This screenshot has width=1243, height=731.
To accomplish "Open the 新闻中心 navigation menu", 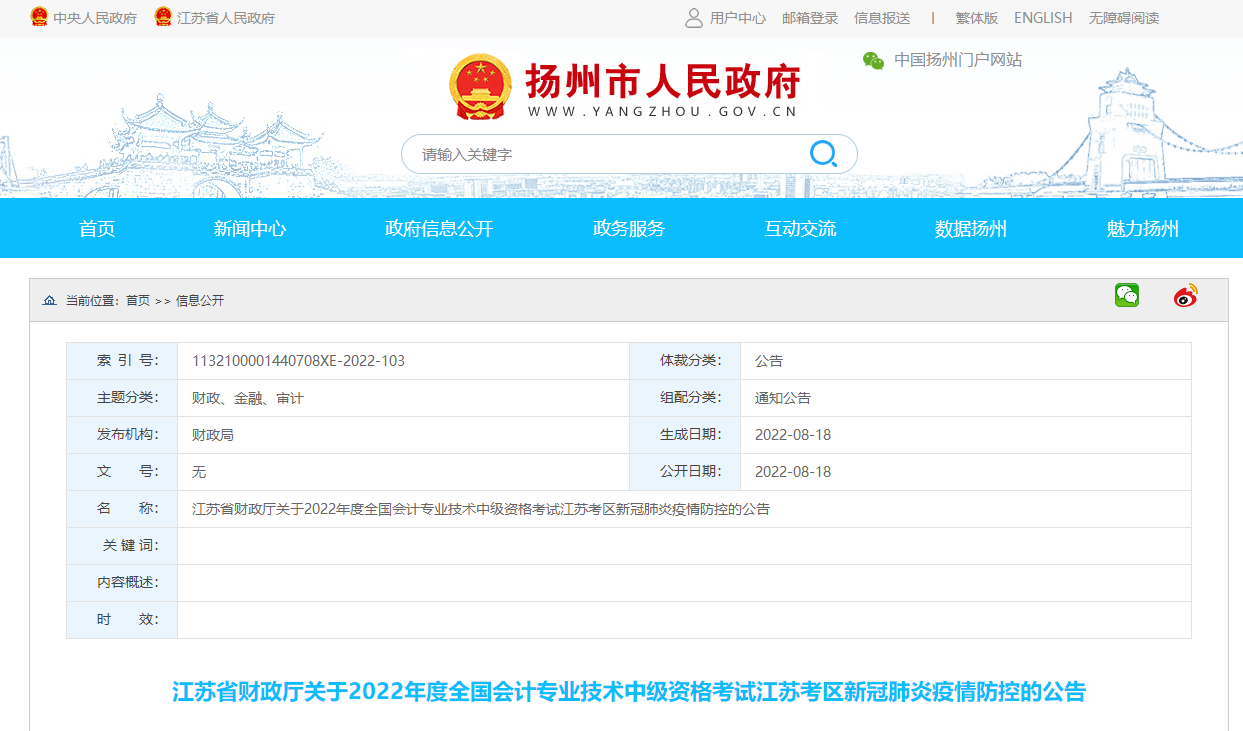I will [x=249, y=228].
